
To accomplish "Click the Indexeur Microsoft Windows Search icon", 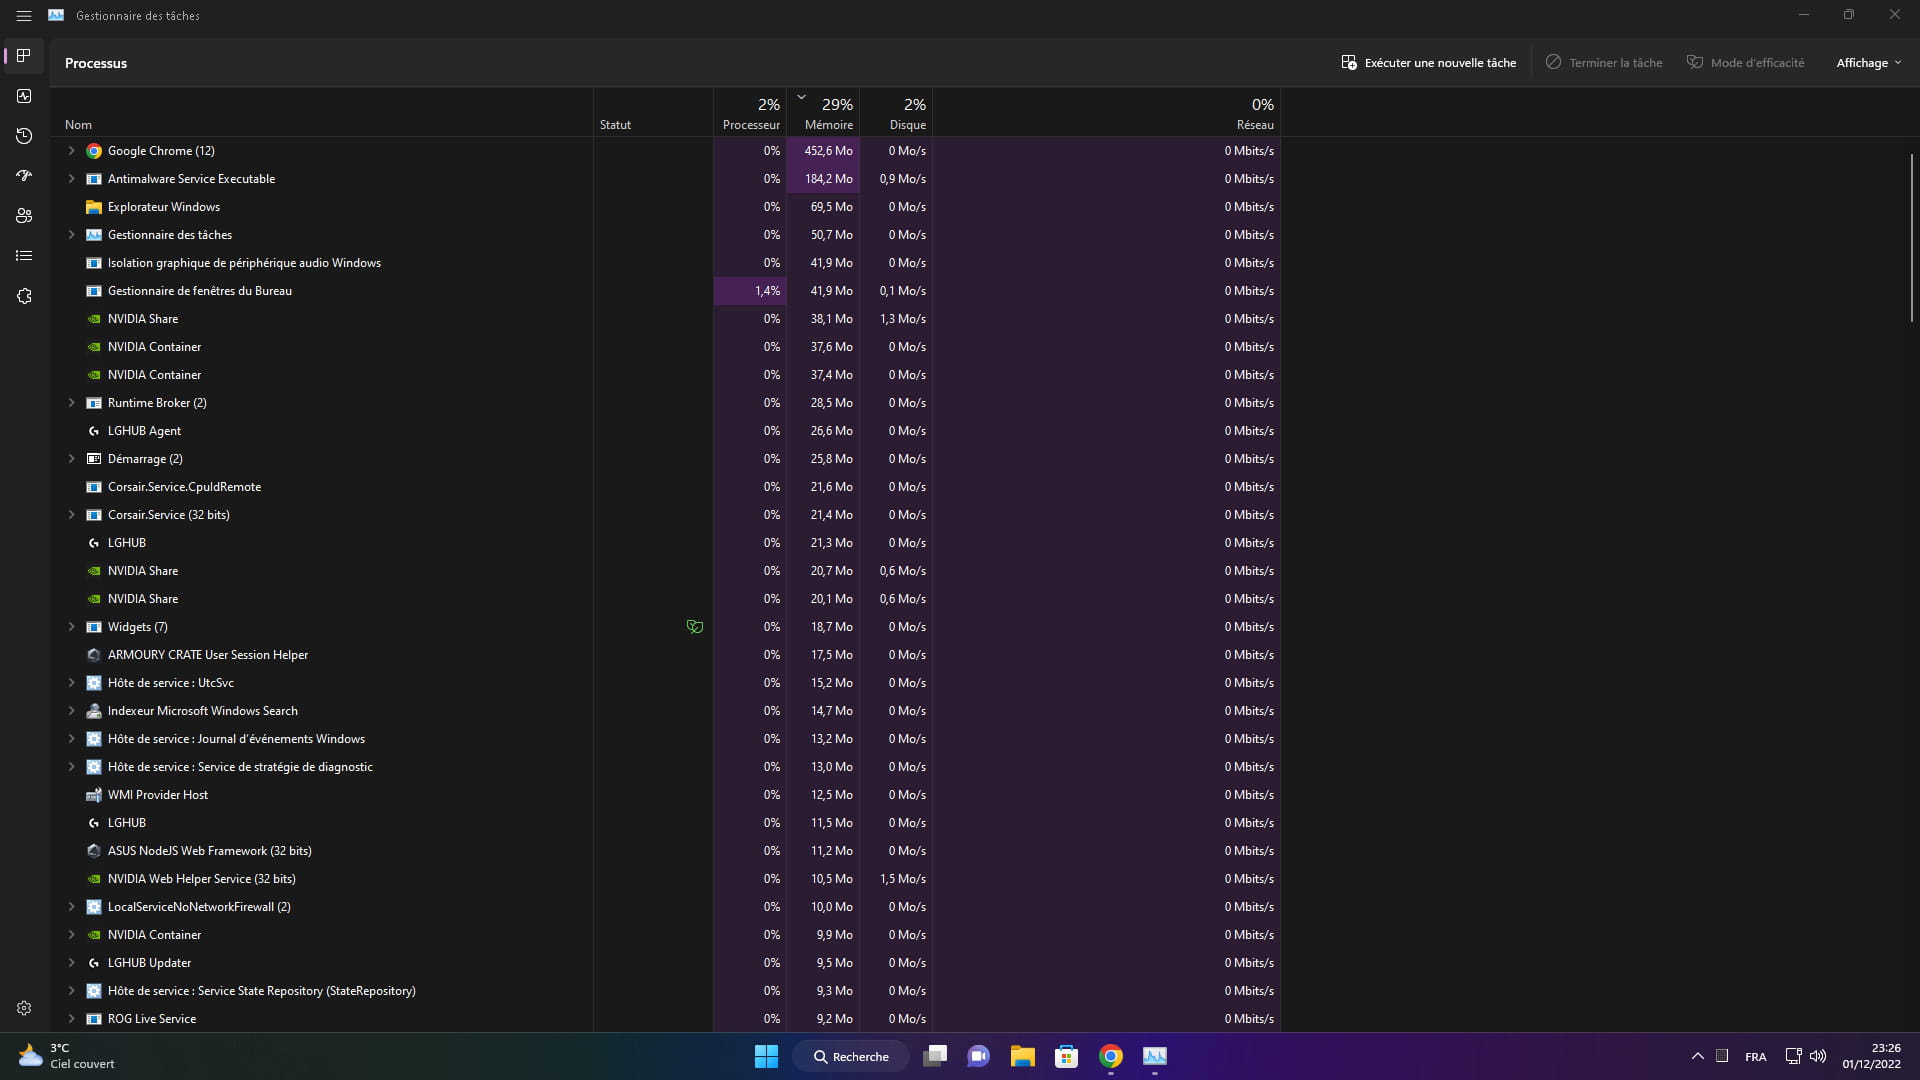I will pos(94,711).
